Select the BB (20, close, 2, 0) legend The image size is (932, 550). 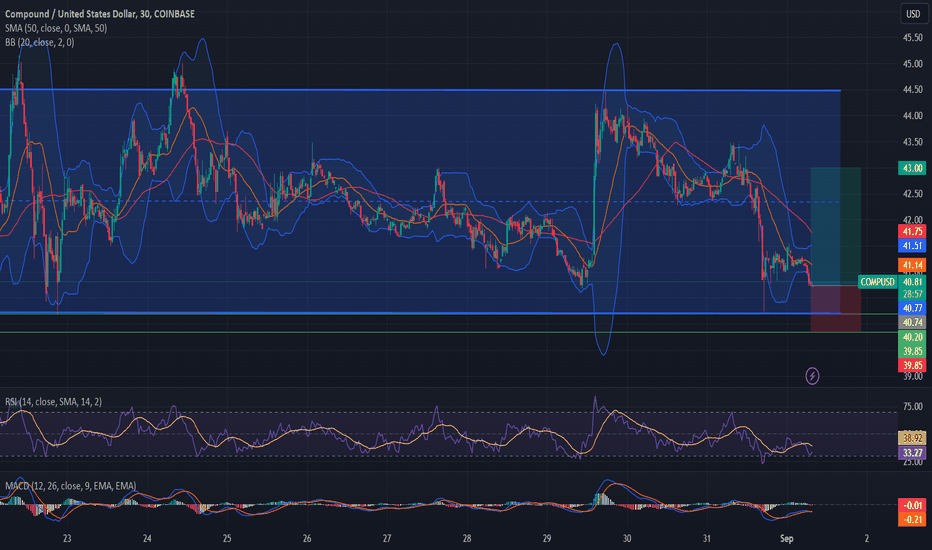tap(39, 42)
